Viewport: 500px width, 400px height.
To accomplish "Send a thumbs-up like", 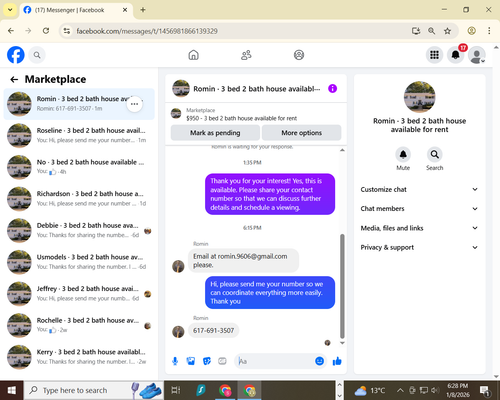I will [337, 361].
